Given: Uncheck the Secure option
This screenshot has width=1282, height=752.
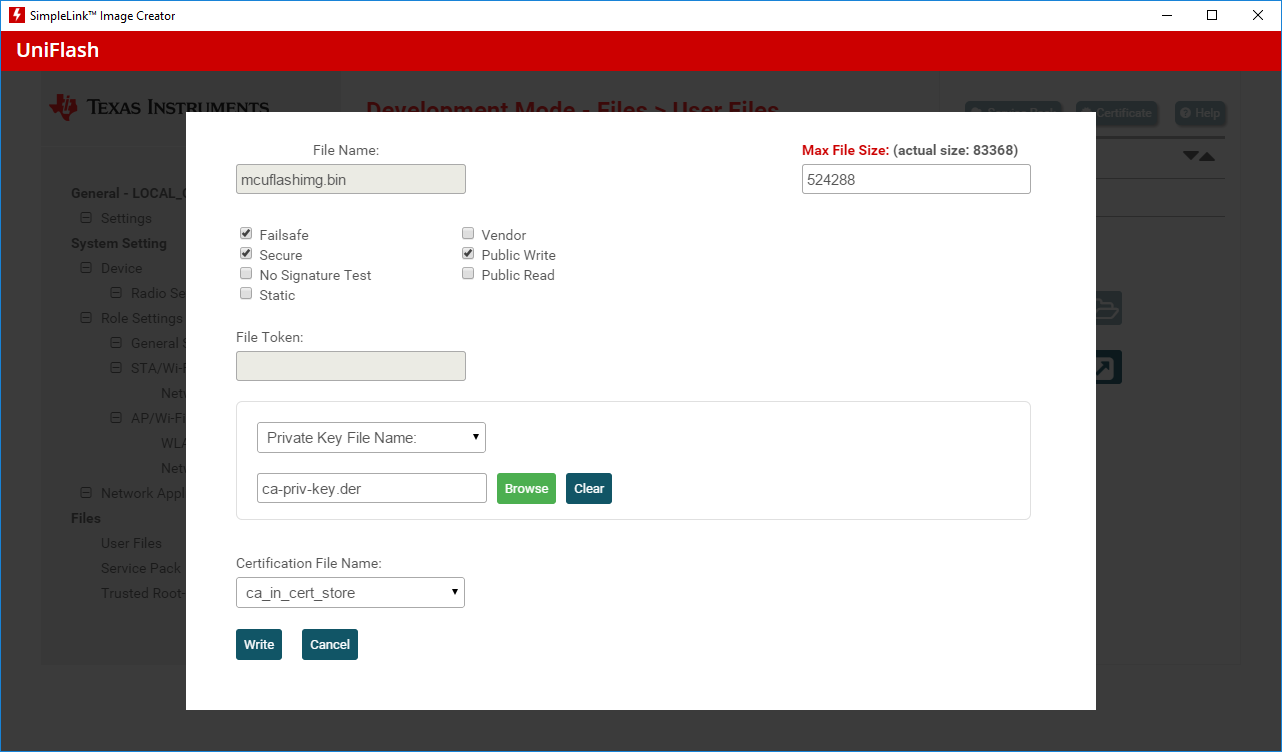Looking at the screenshot, I should [x=246, y=253].
